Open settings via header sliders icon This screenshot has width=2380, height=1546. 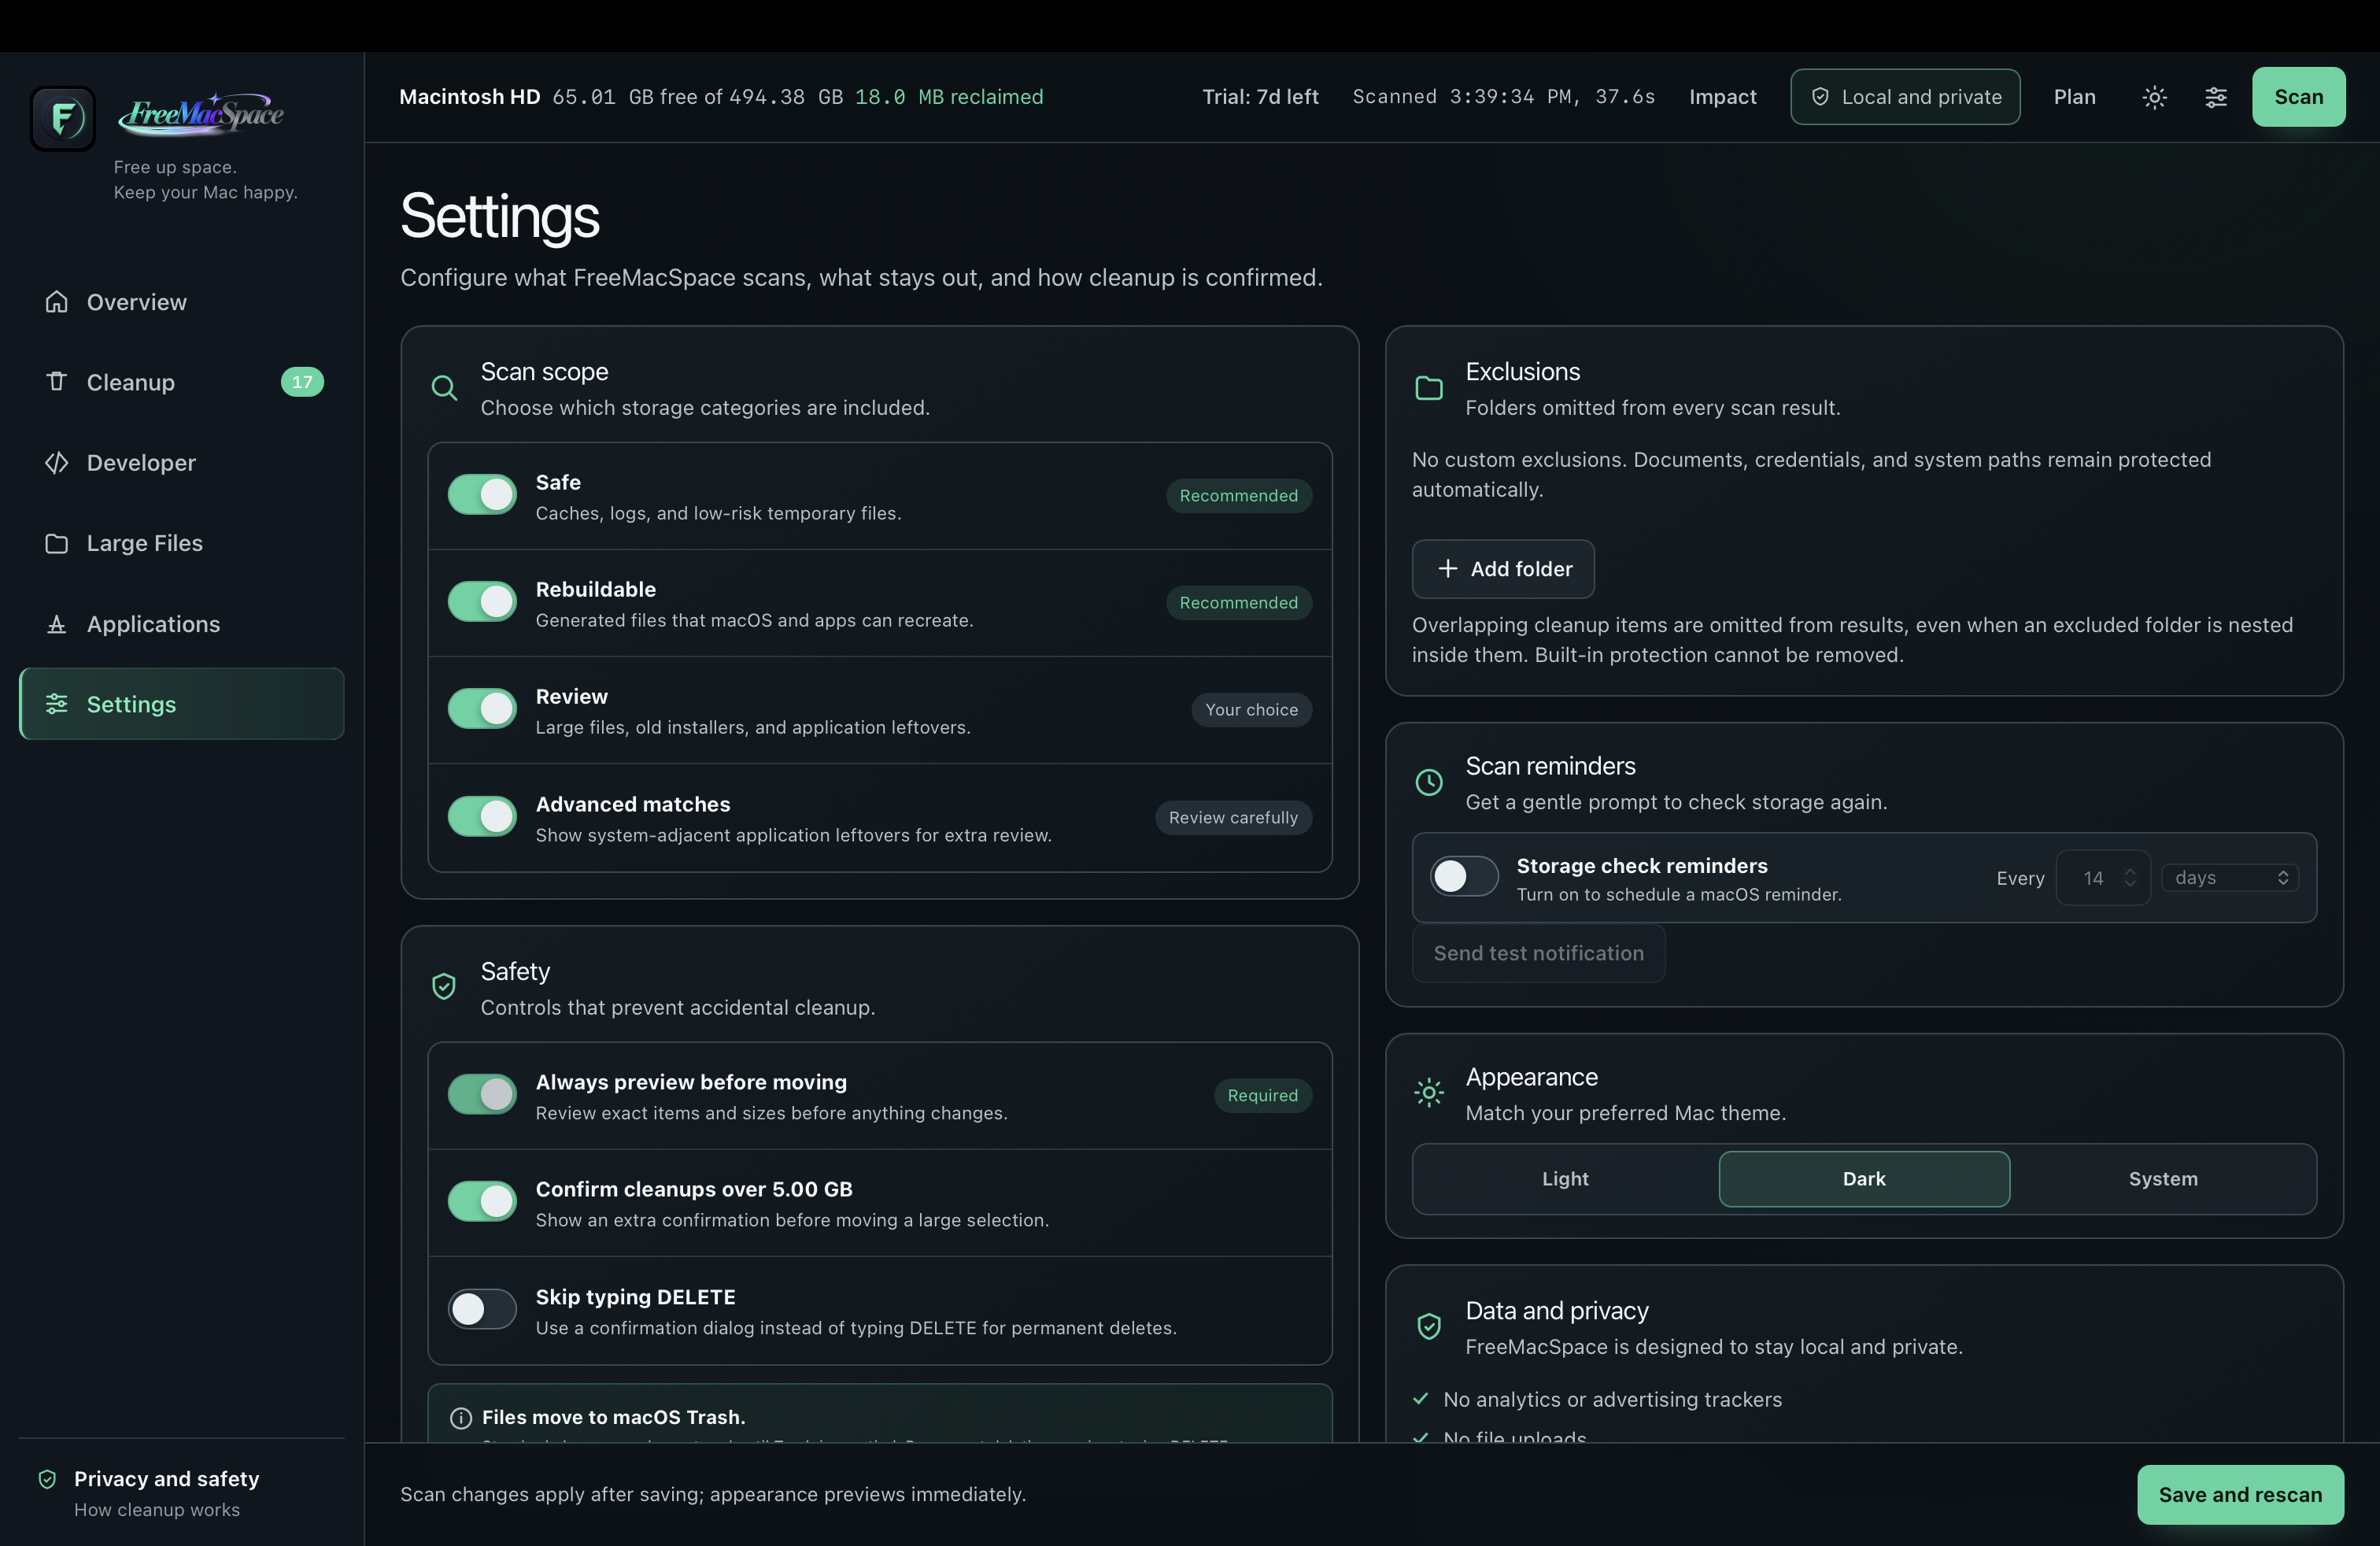point(2216,97)
